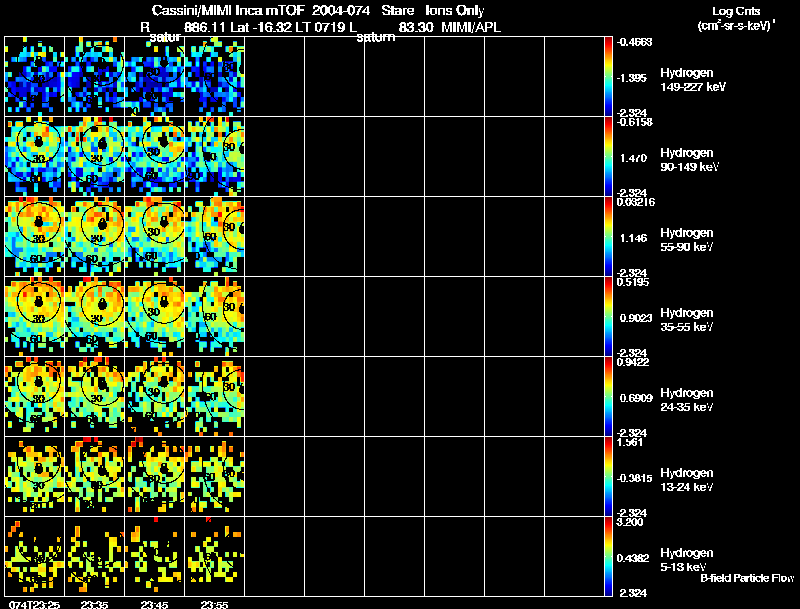This screenshot has width=800, height=609.
Task: Click the 35-55 keV map at 23:55
Action: (x=215, y=317)
